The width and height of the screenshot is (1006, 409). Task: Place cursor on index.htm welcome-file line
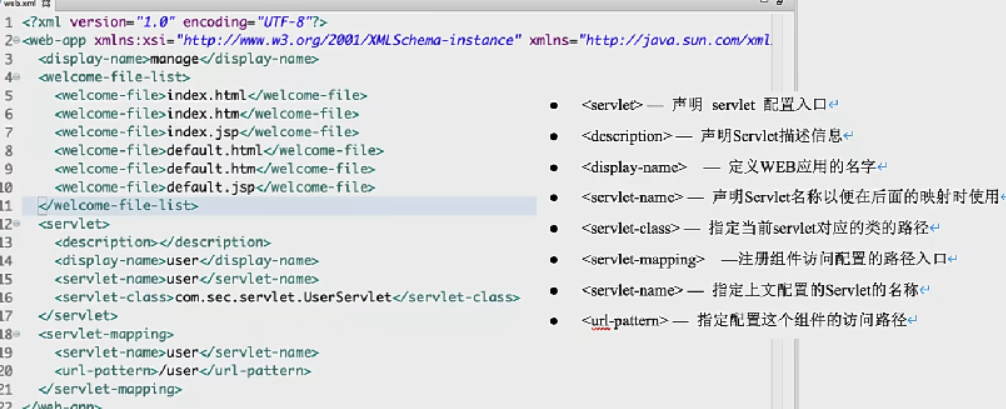pos(207,114)
